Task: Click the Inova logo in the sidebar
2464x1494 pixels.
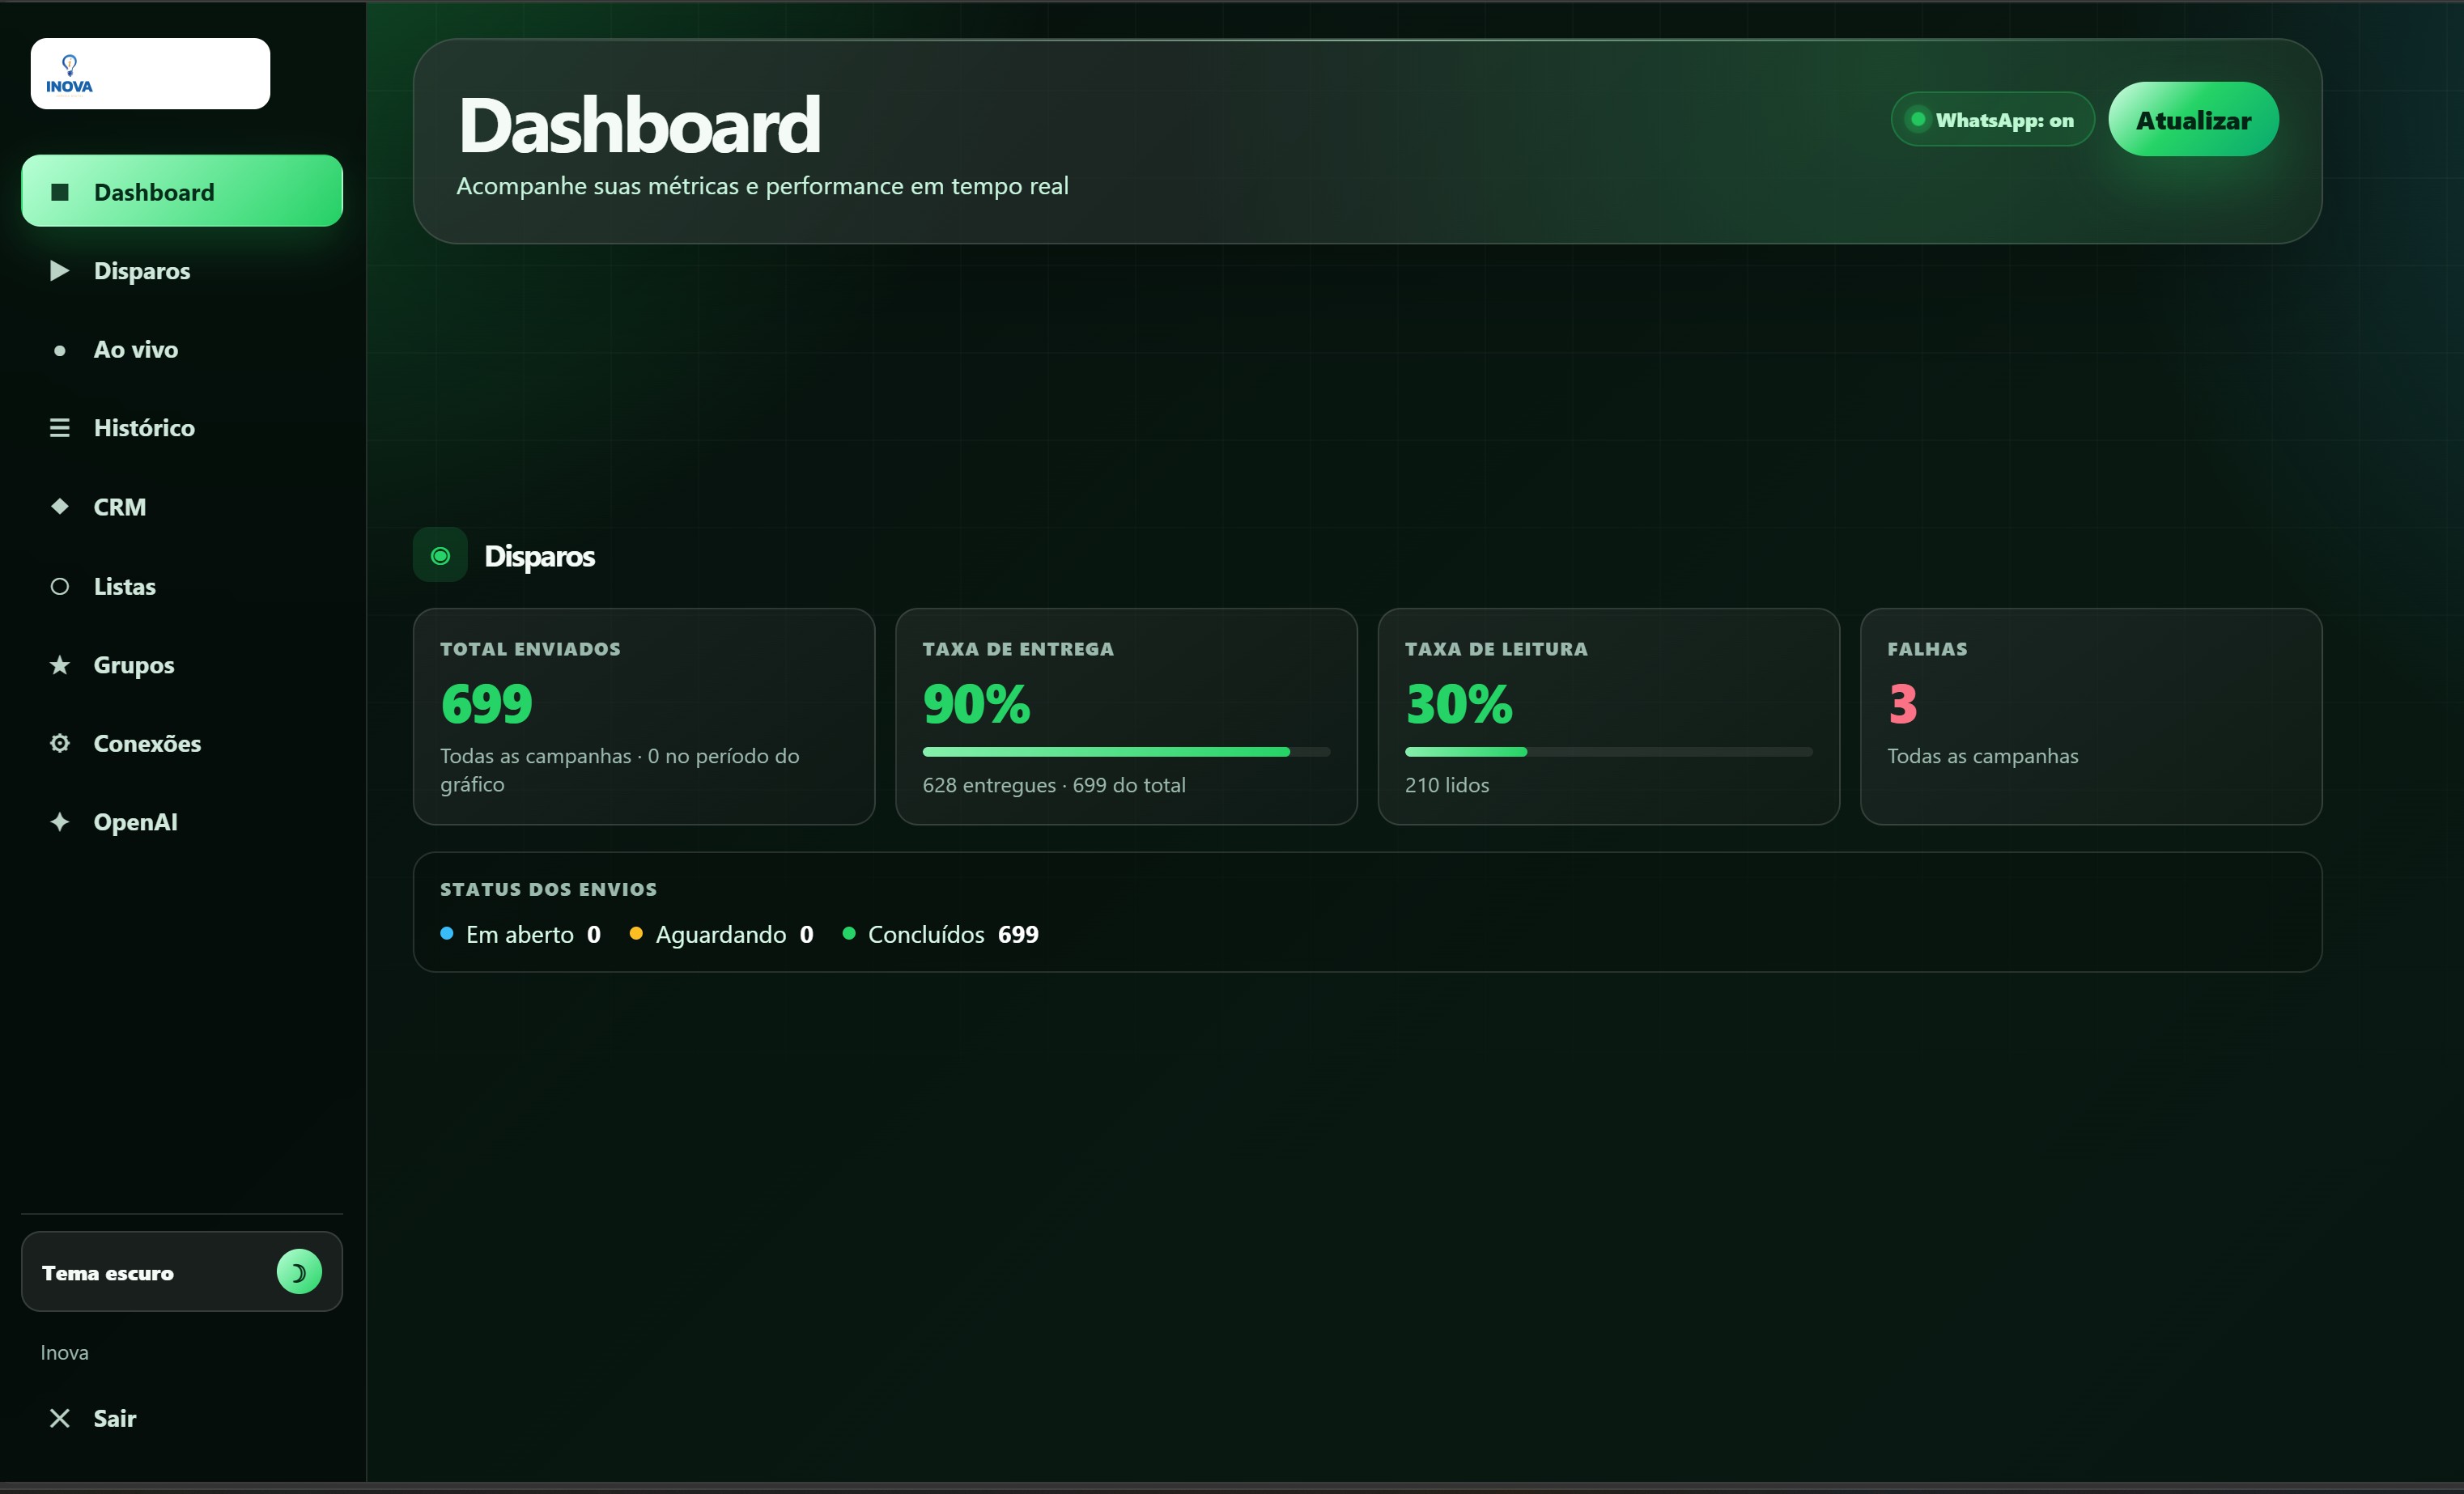Action: coord(69,74)
